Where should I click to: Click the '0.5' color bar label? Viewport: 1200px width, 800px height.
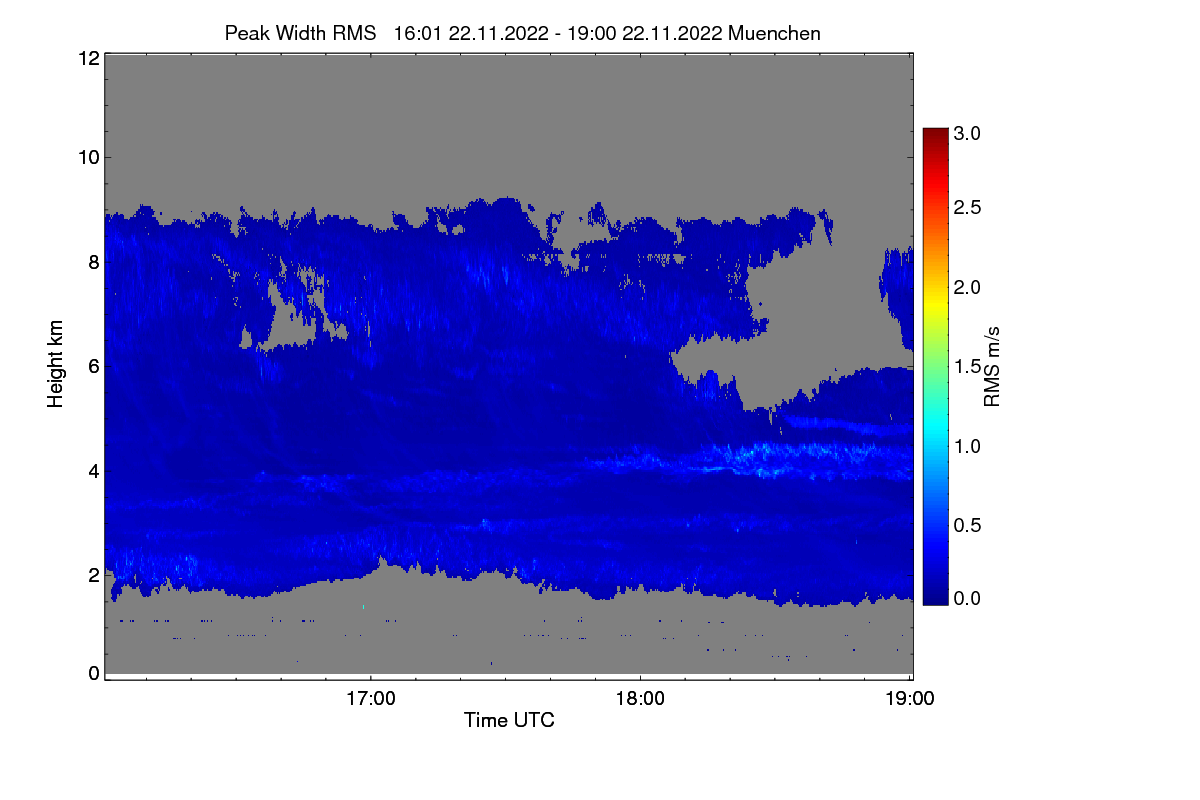pyautogui.click(x=969, y=524)
